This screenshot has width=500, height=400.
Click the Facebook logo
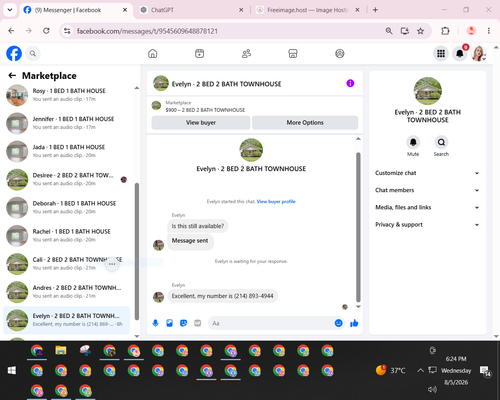click(14, 53)
